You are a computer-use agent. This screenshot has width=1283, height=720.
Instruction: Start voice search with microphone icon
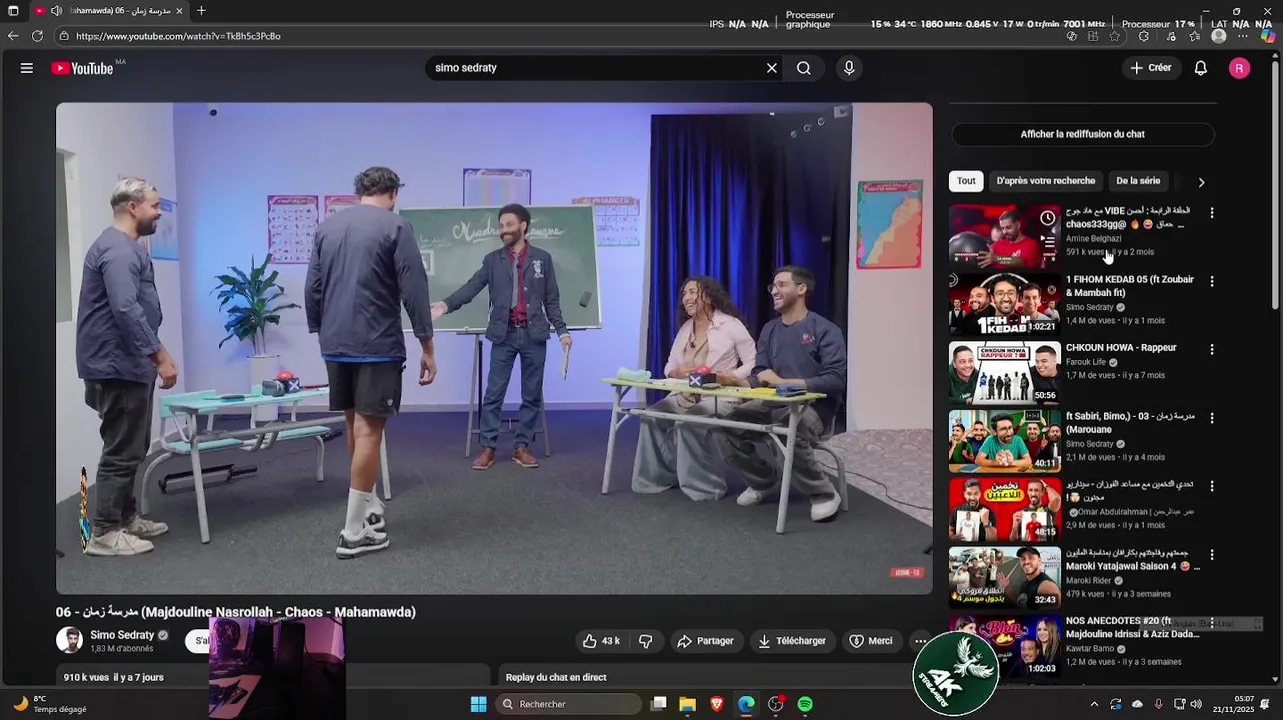[x=849, y=68]
